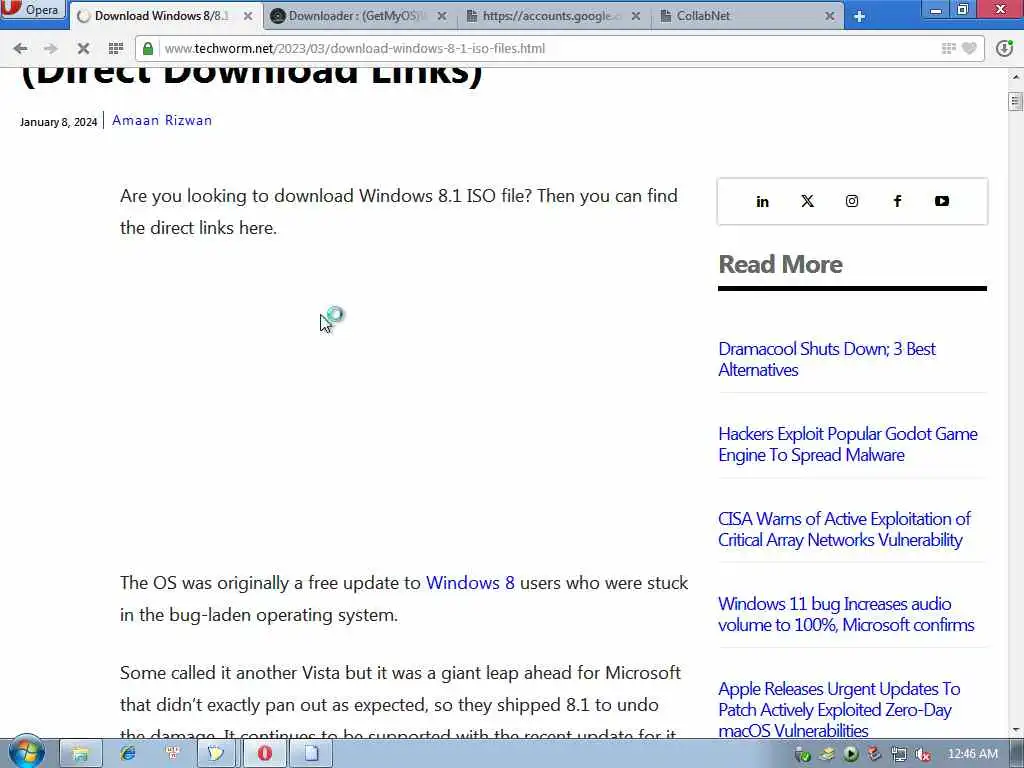The height and width of the screenshot is (768, 1024).
Task: Click the scroll up arrow of page scrollbar
Action: pos(1016,76)
